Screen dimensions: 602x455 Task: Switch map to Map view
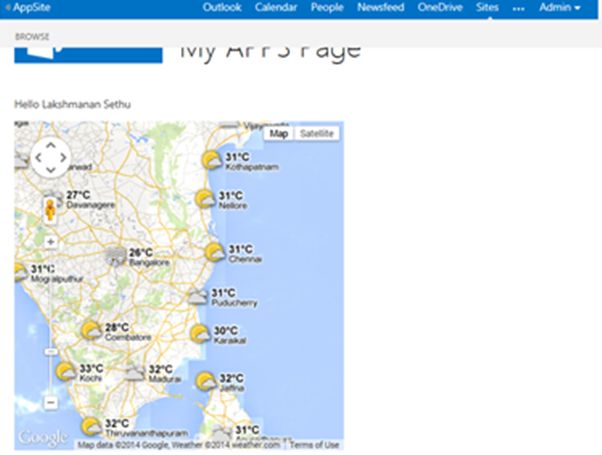tap(279, 134)
